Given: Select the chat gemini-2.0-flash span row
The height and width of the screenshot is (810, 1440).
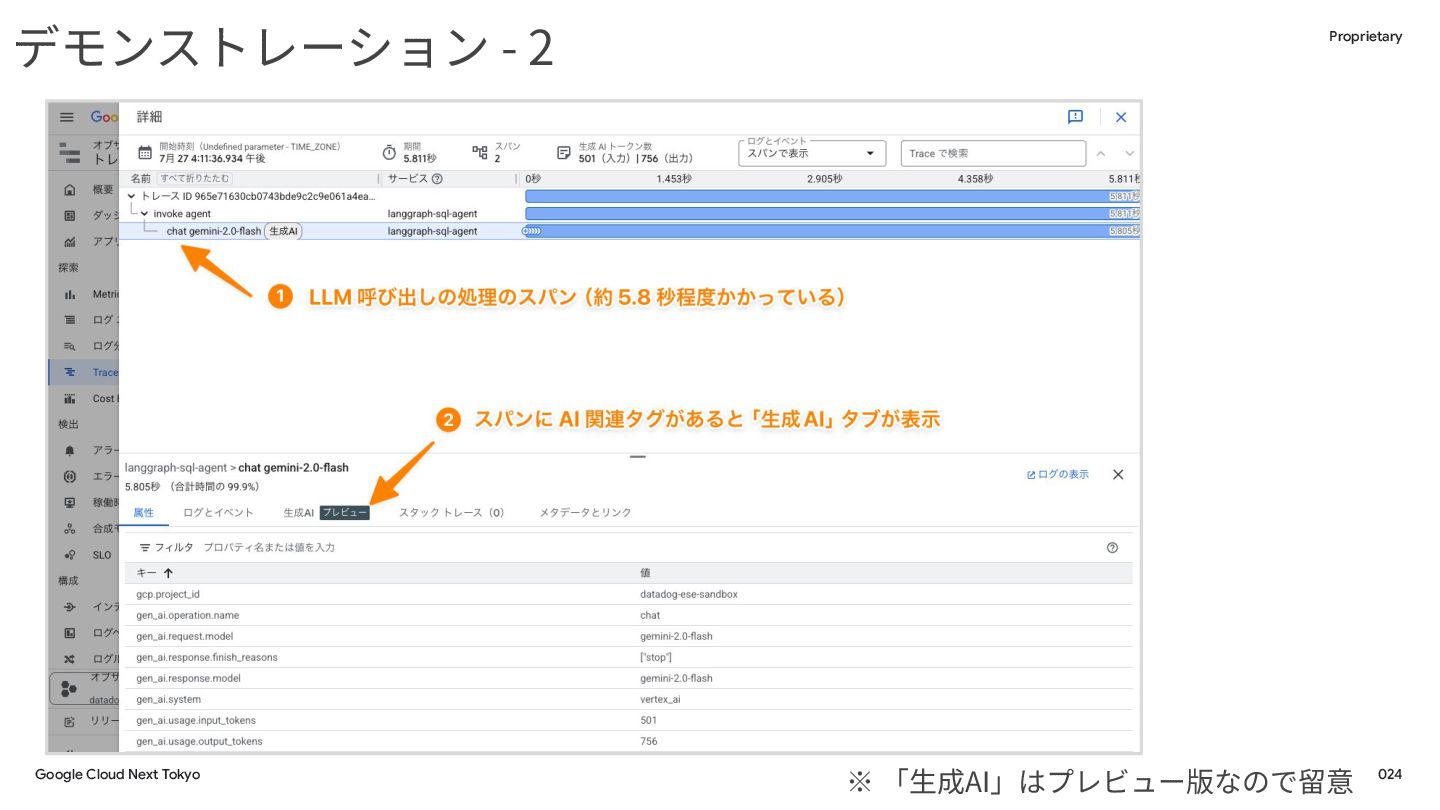Looking at the screenshot, I should pos(630,231).
